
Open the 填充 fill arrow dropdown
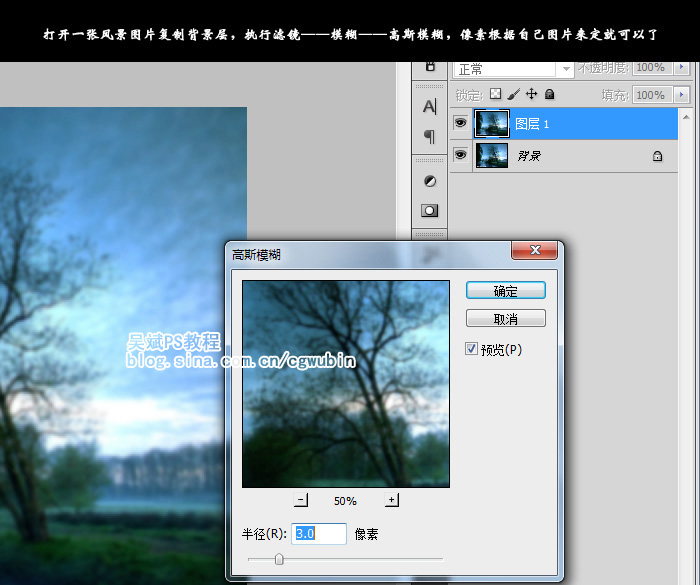tap(681, 95)
